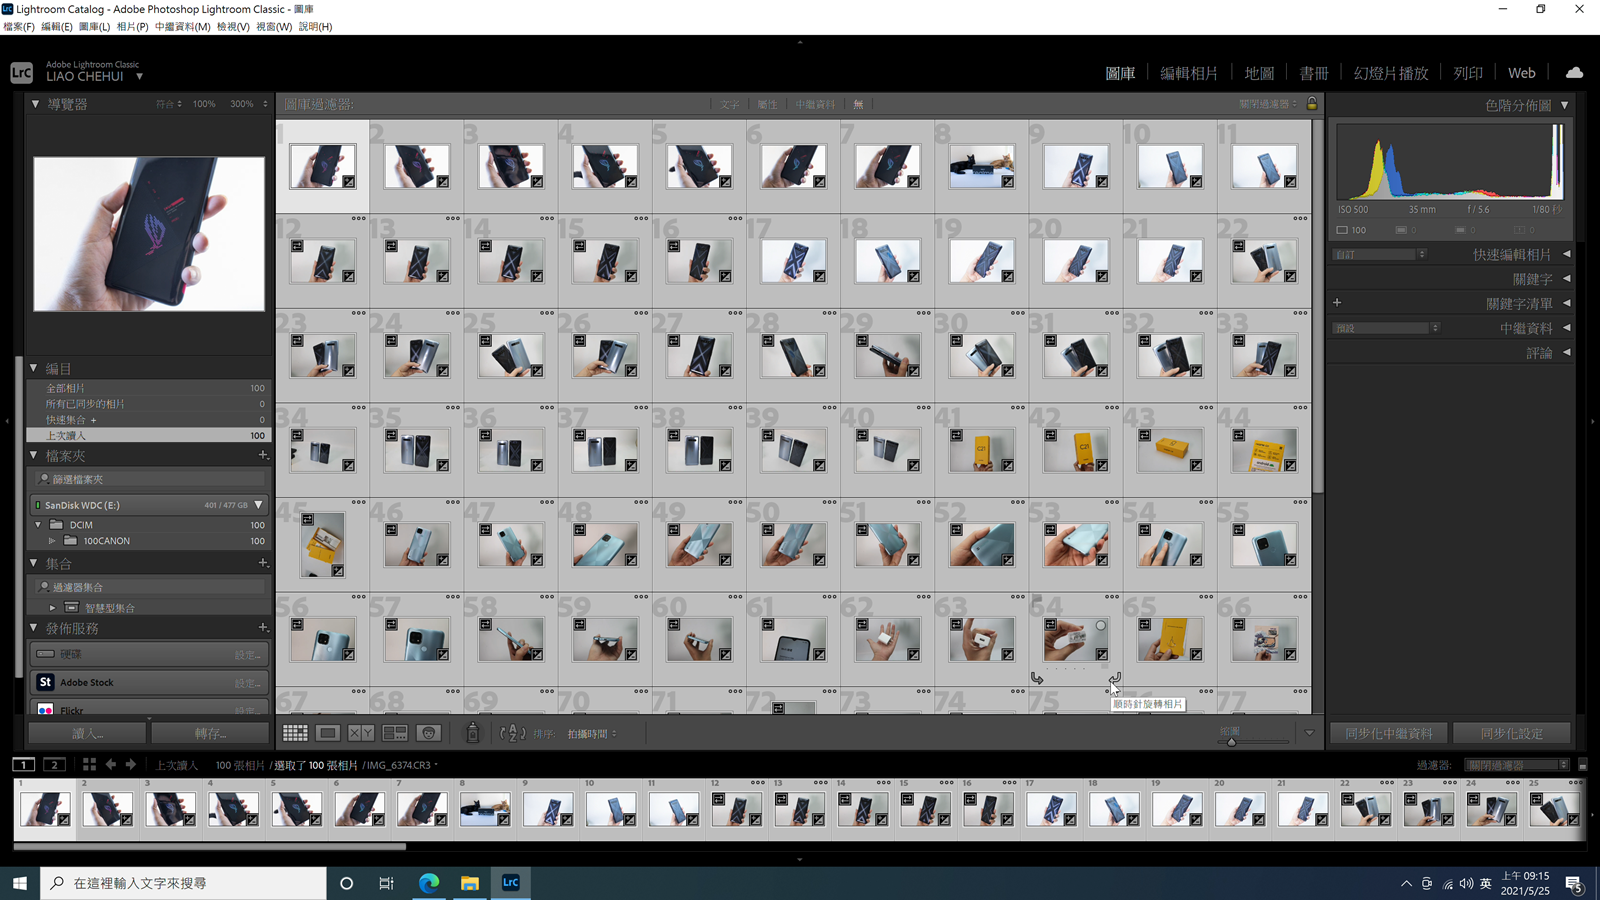This screenshot has width=1600, height=900.
Task: Expand the 快速編輯相片 panel
Action: pyautogui.click(x=1566, y=254)
